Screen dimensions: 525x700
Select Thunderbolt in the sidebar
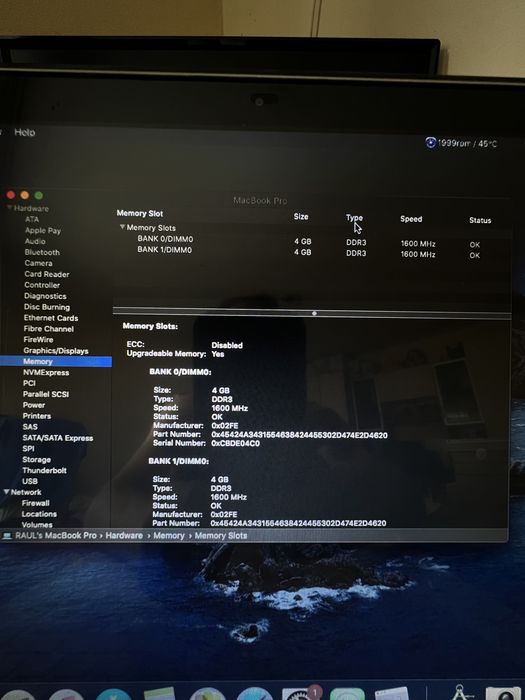click(44, 470)
